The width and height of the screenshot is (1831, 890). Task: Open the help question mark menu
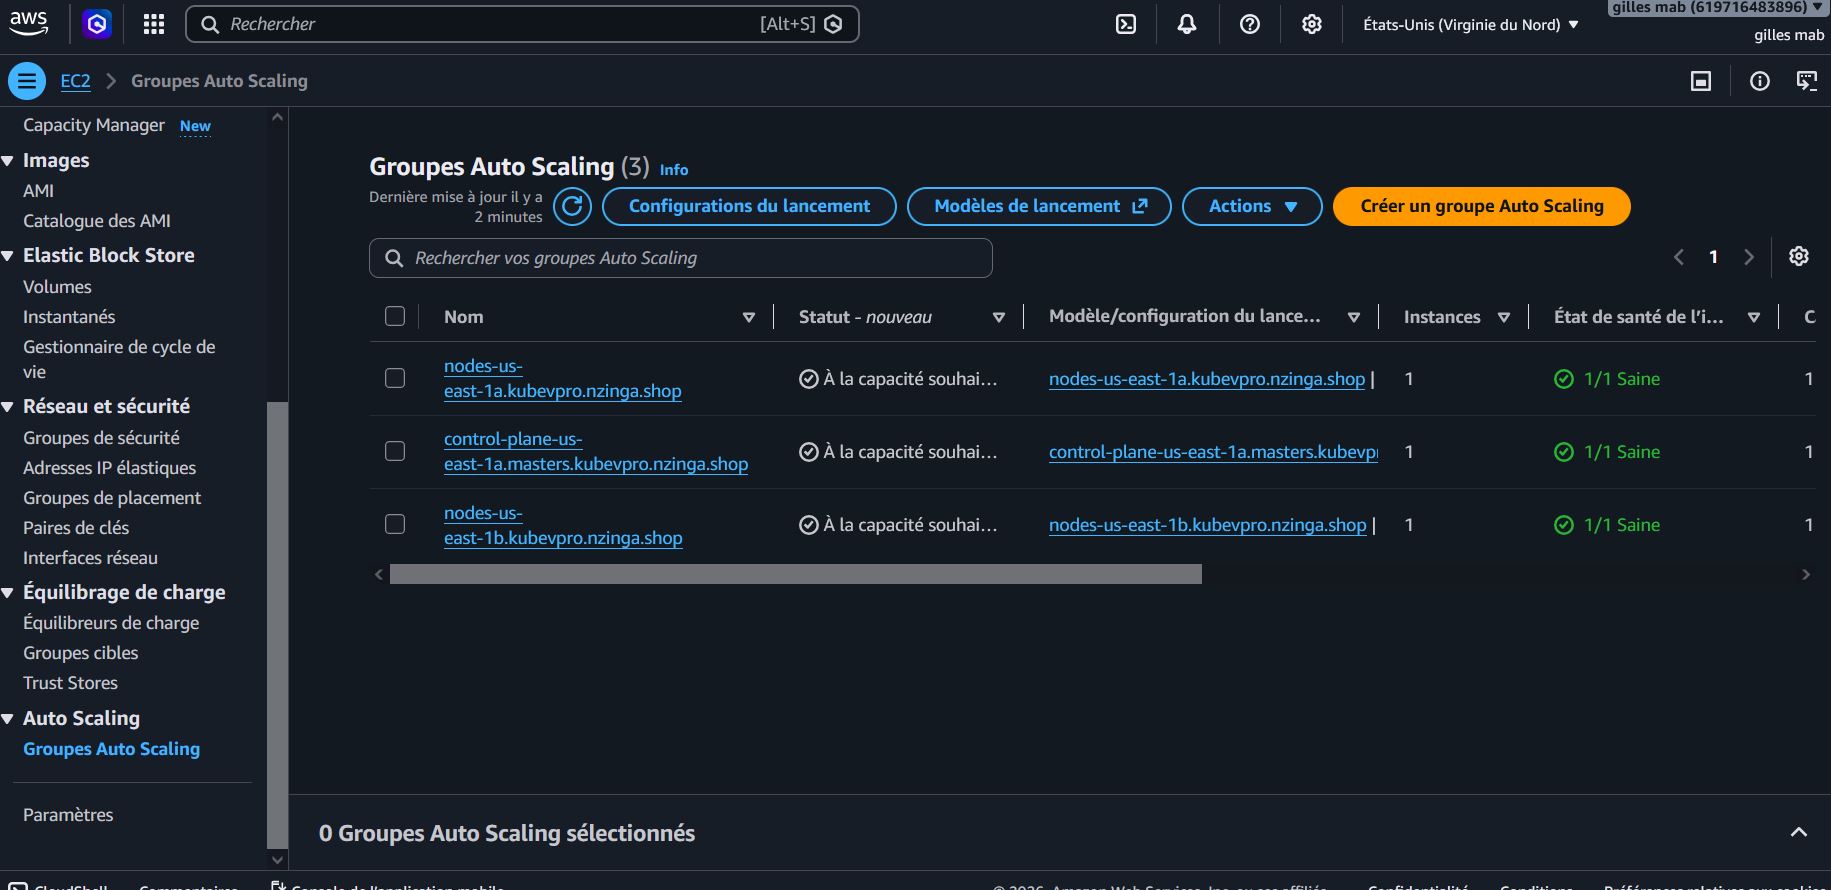point(1250,24)
